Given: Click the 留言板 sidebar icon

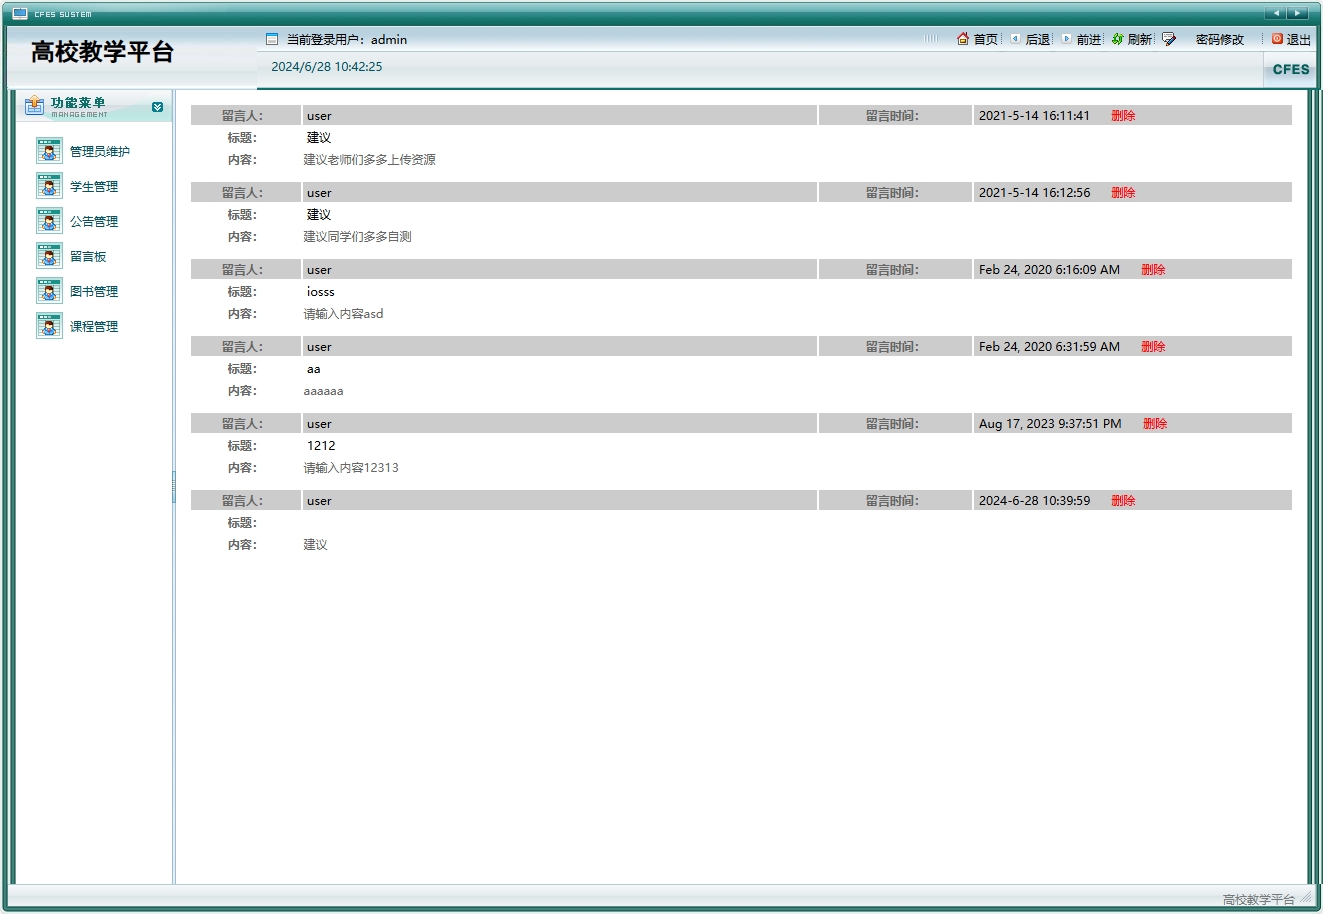Looking at the screenshot, I should (x=48, y=255).
